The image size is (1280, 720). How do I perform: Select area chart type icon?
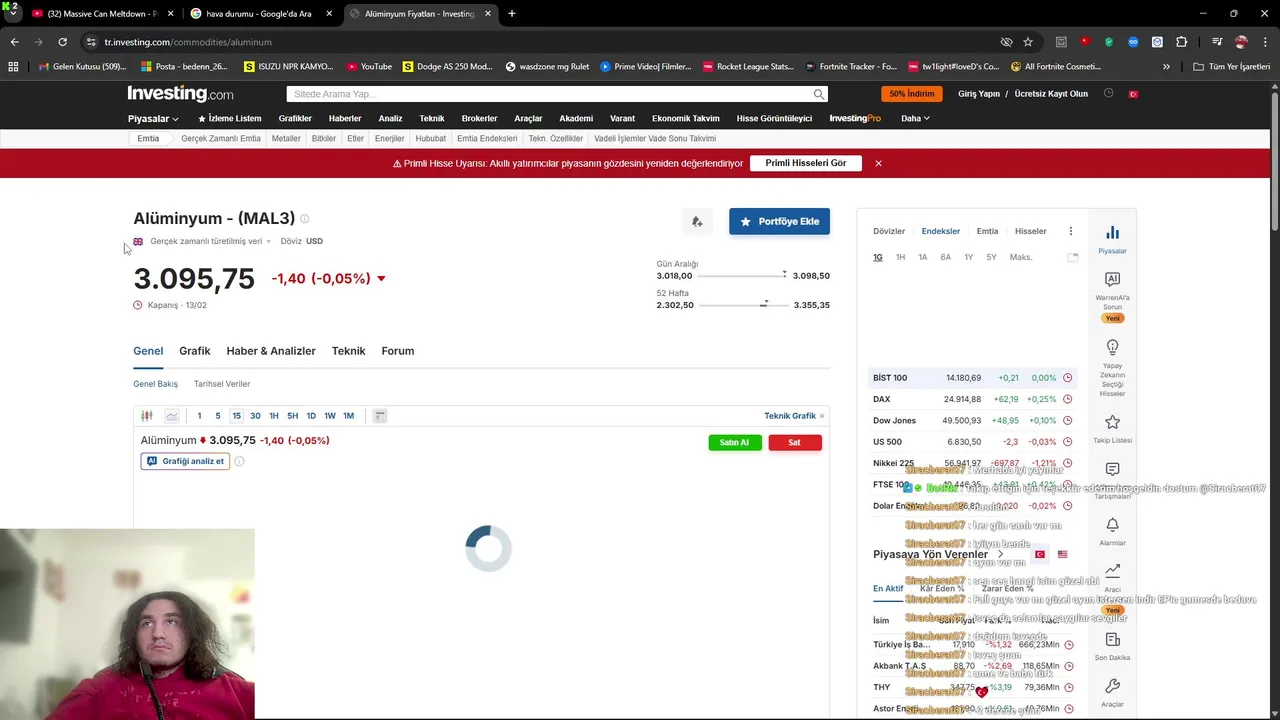[172, 416]
